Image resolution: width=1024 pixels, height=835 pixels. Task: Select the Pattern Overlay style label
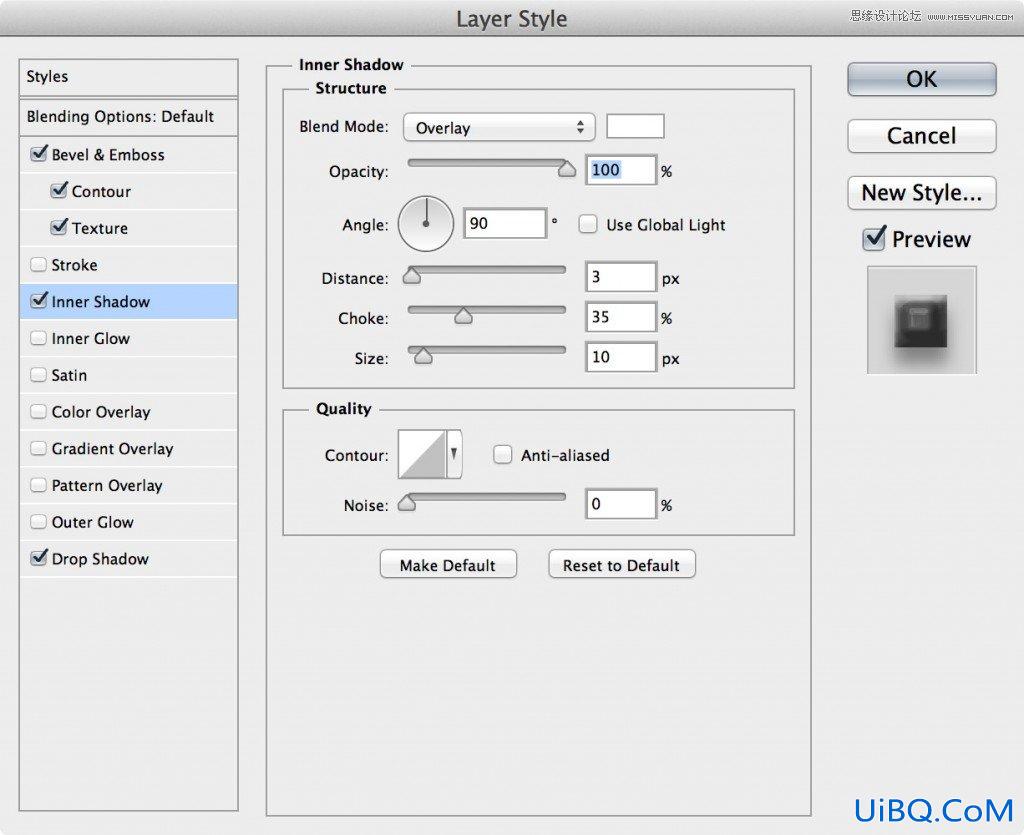(x=107, y=485)
